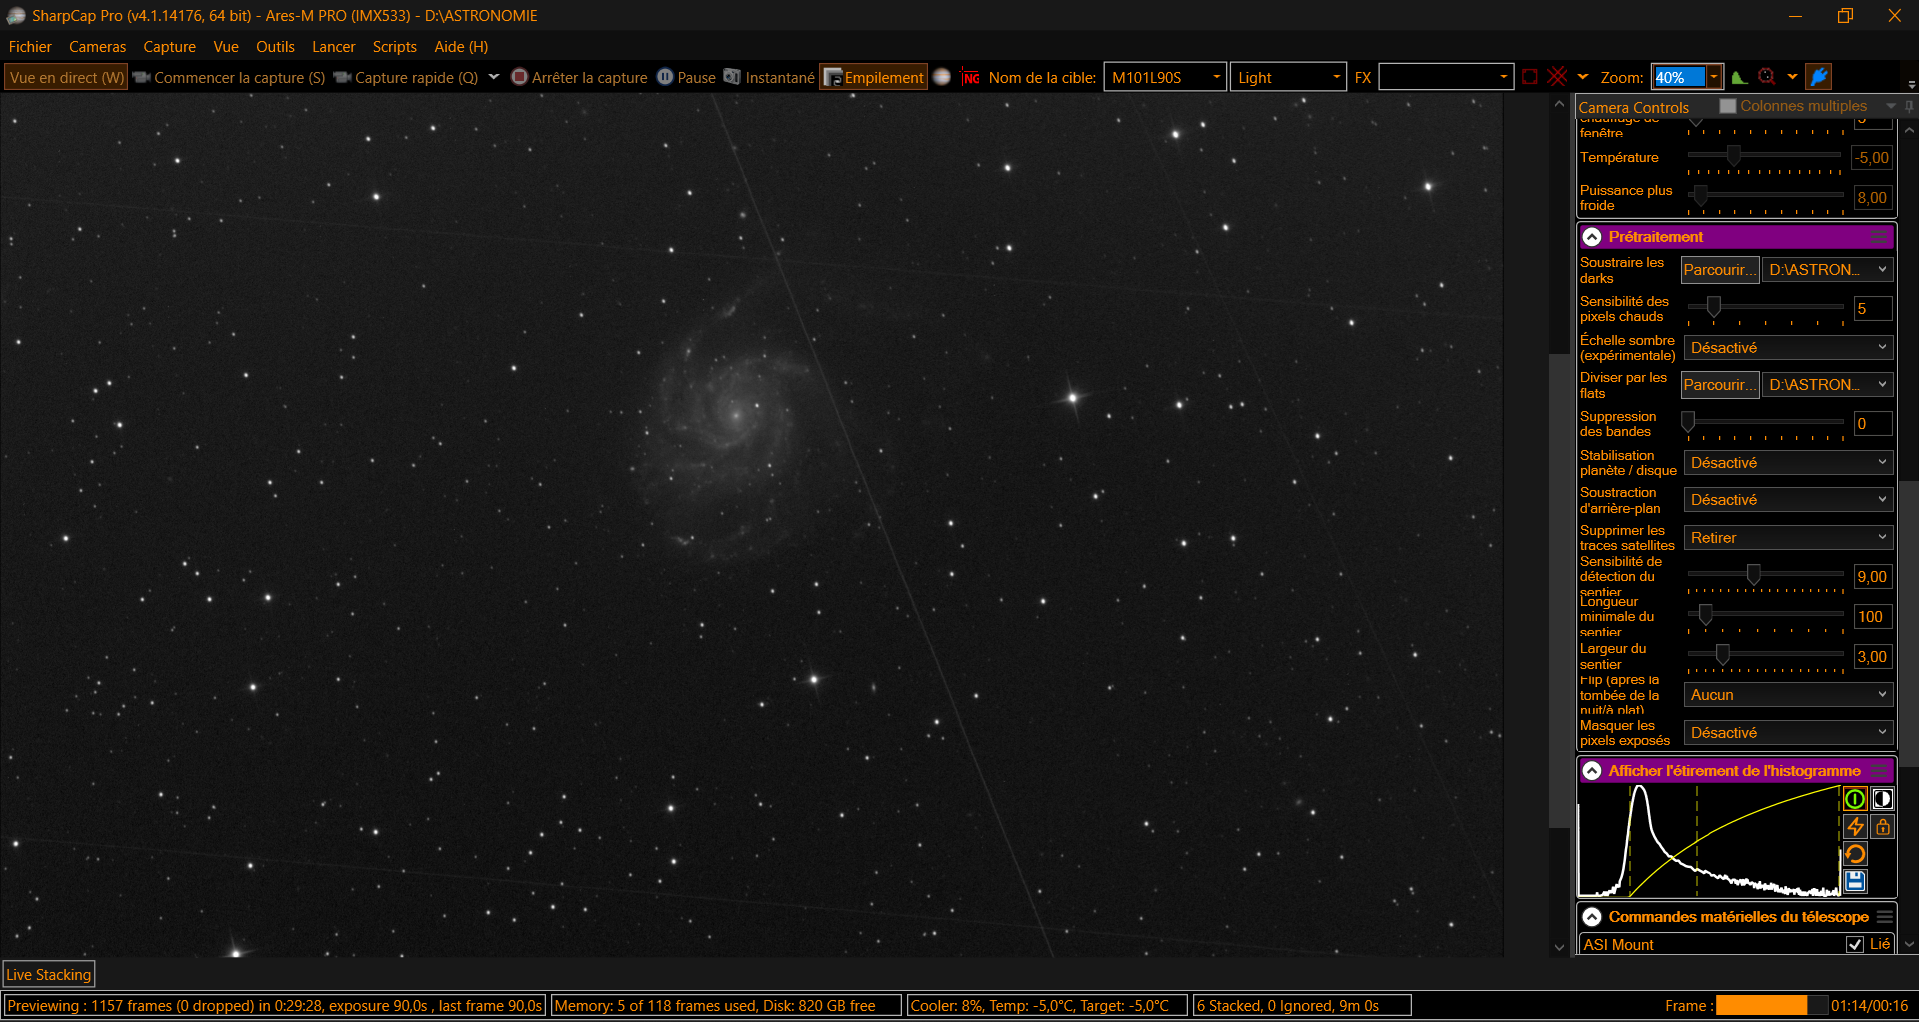Click the blue plug connect icon
Screen dimensions: 1919x1022
coord(1820,77)
